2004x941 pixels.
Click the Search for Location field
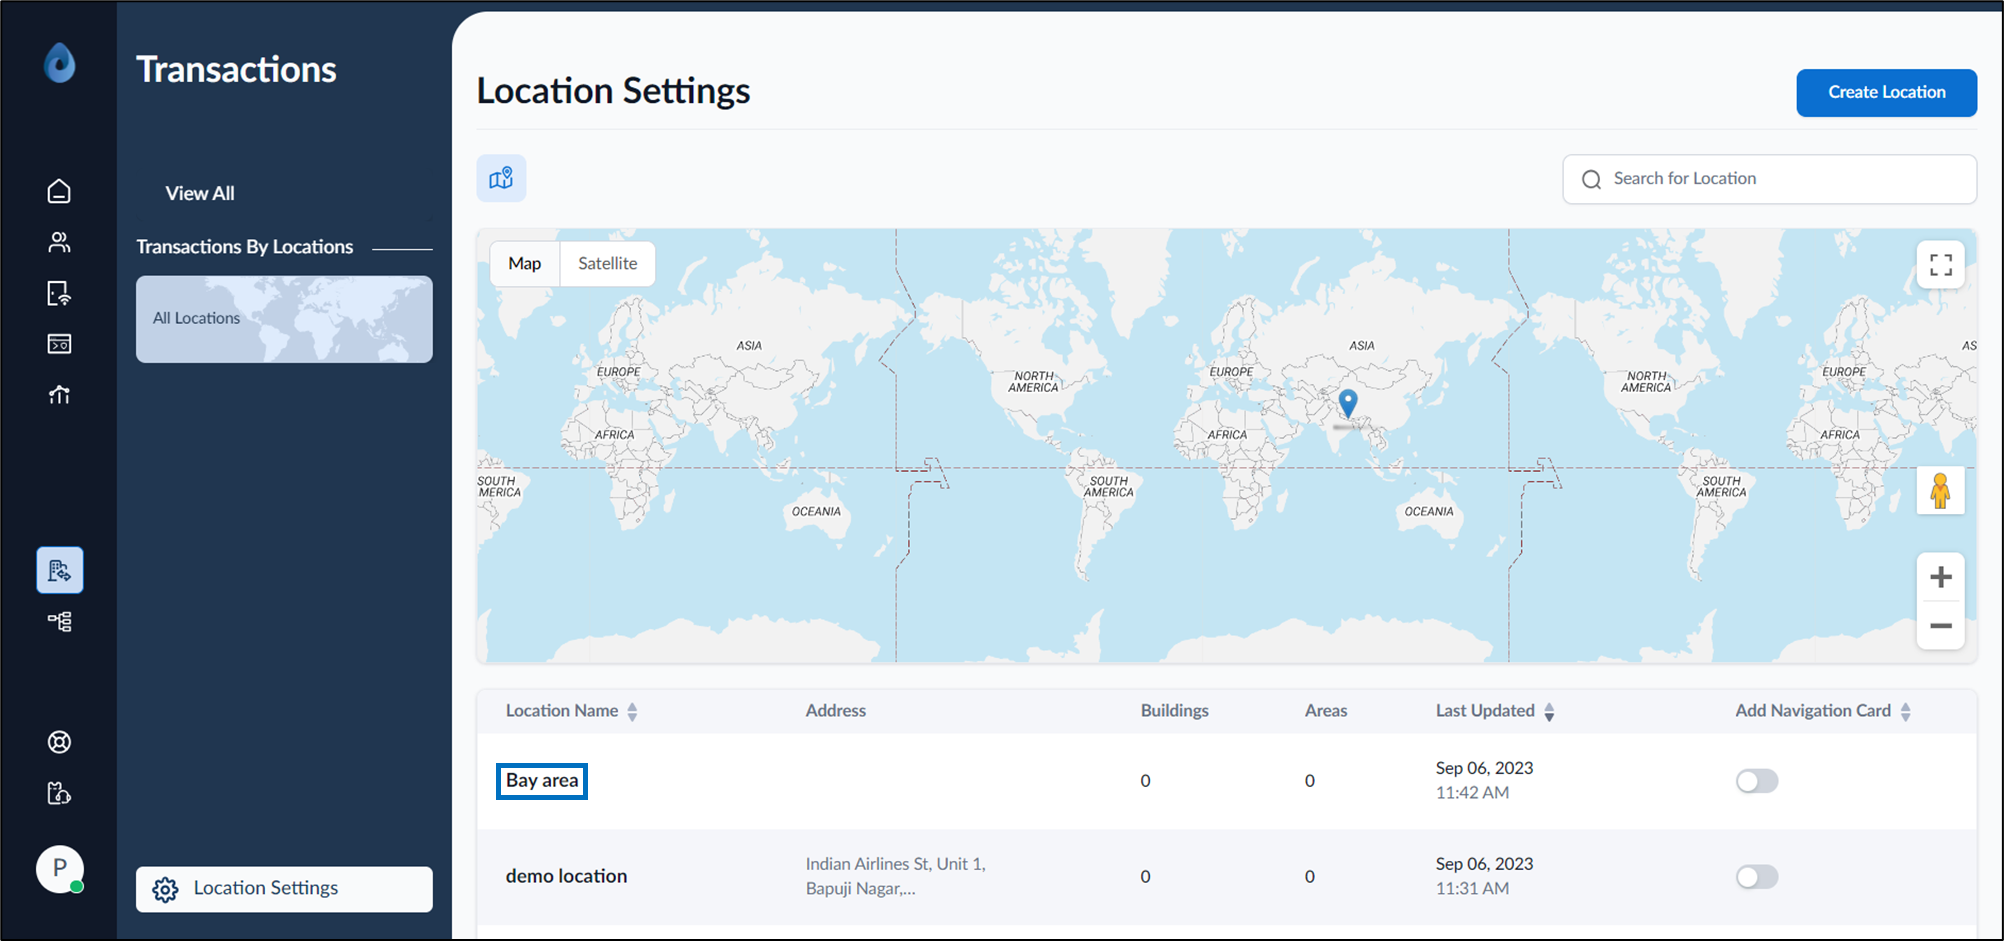tap(1769, 179)
